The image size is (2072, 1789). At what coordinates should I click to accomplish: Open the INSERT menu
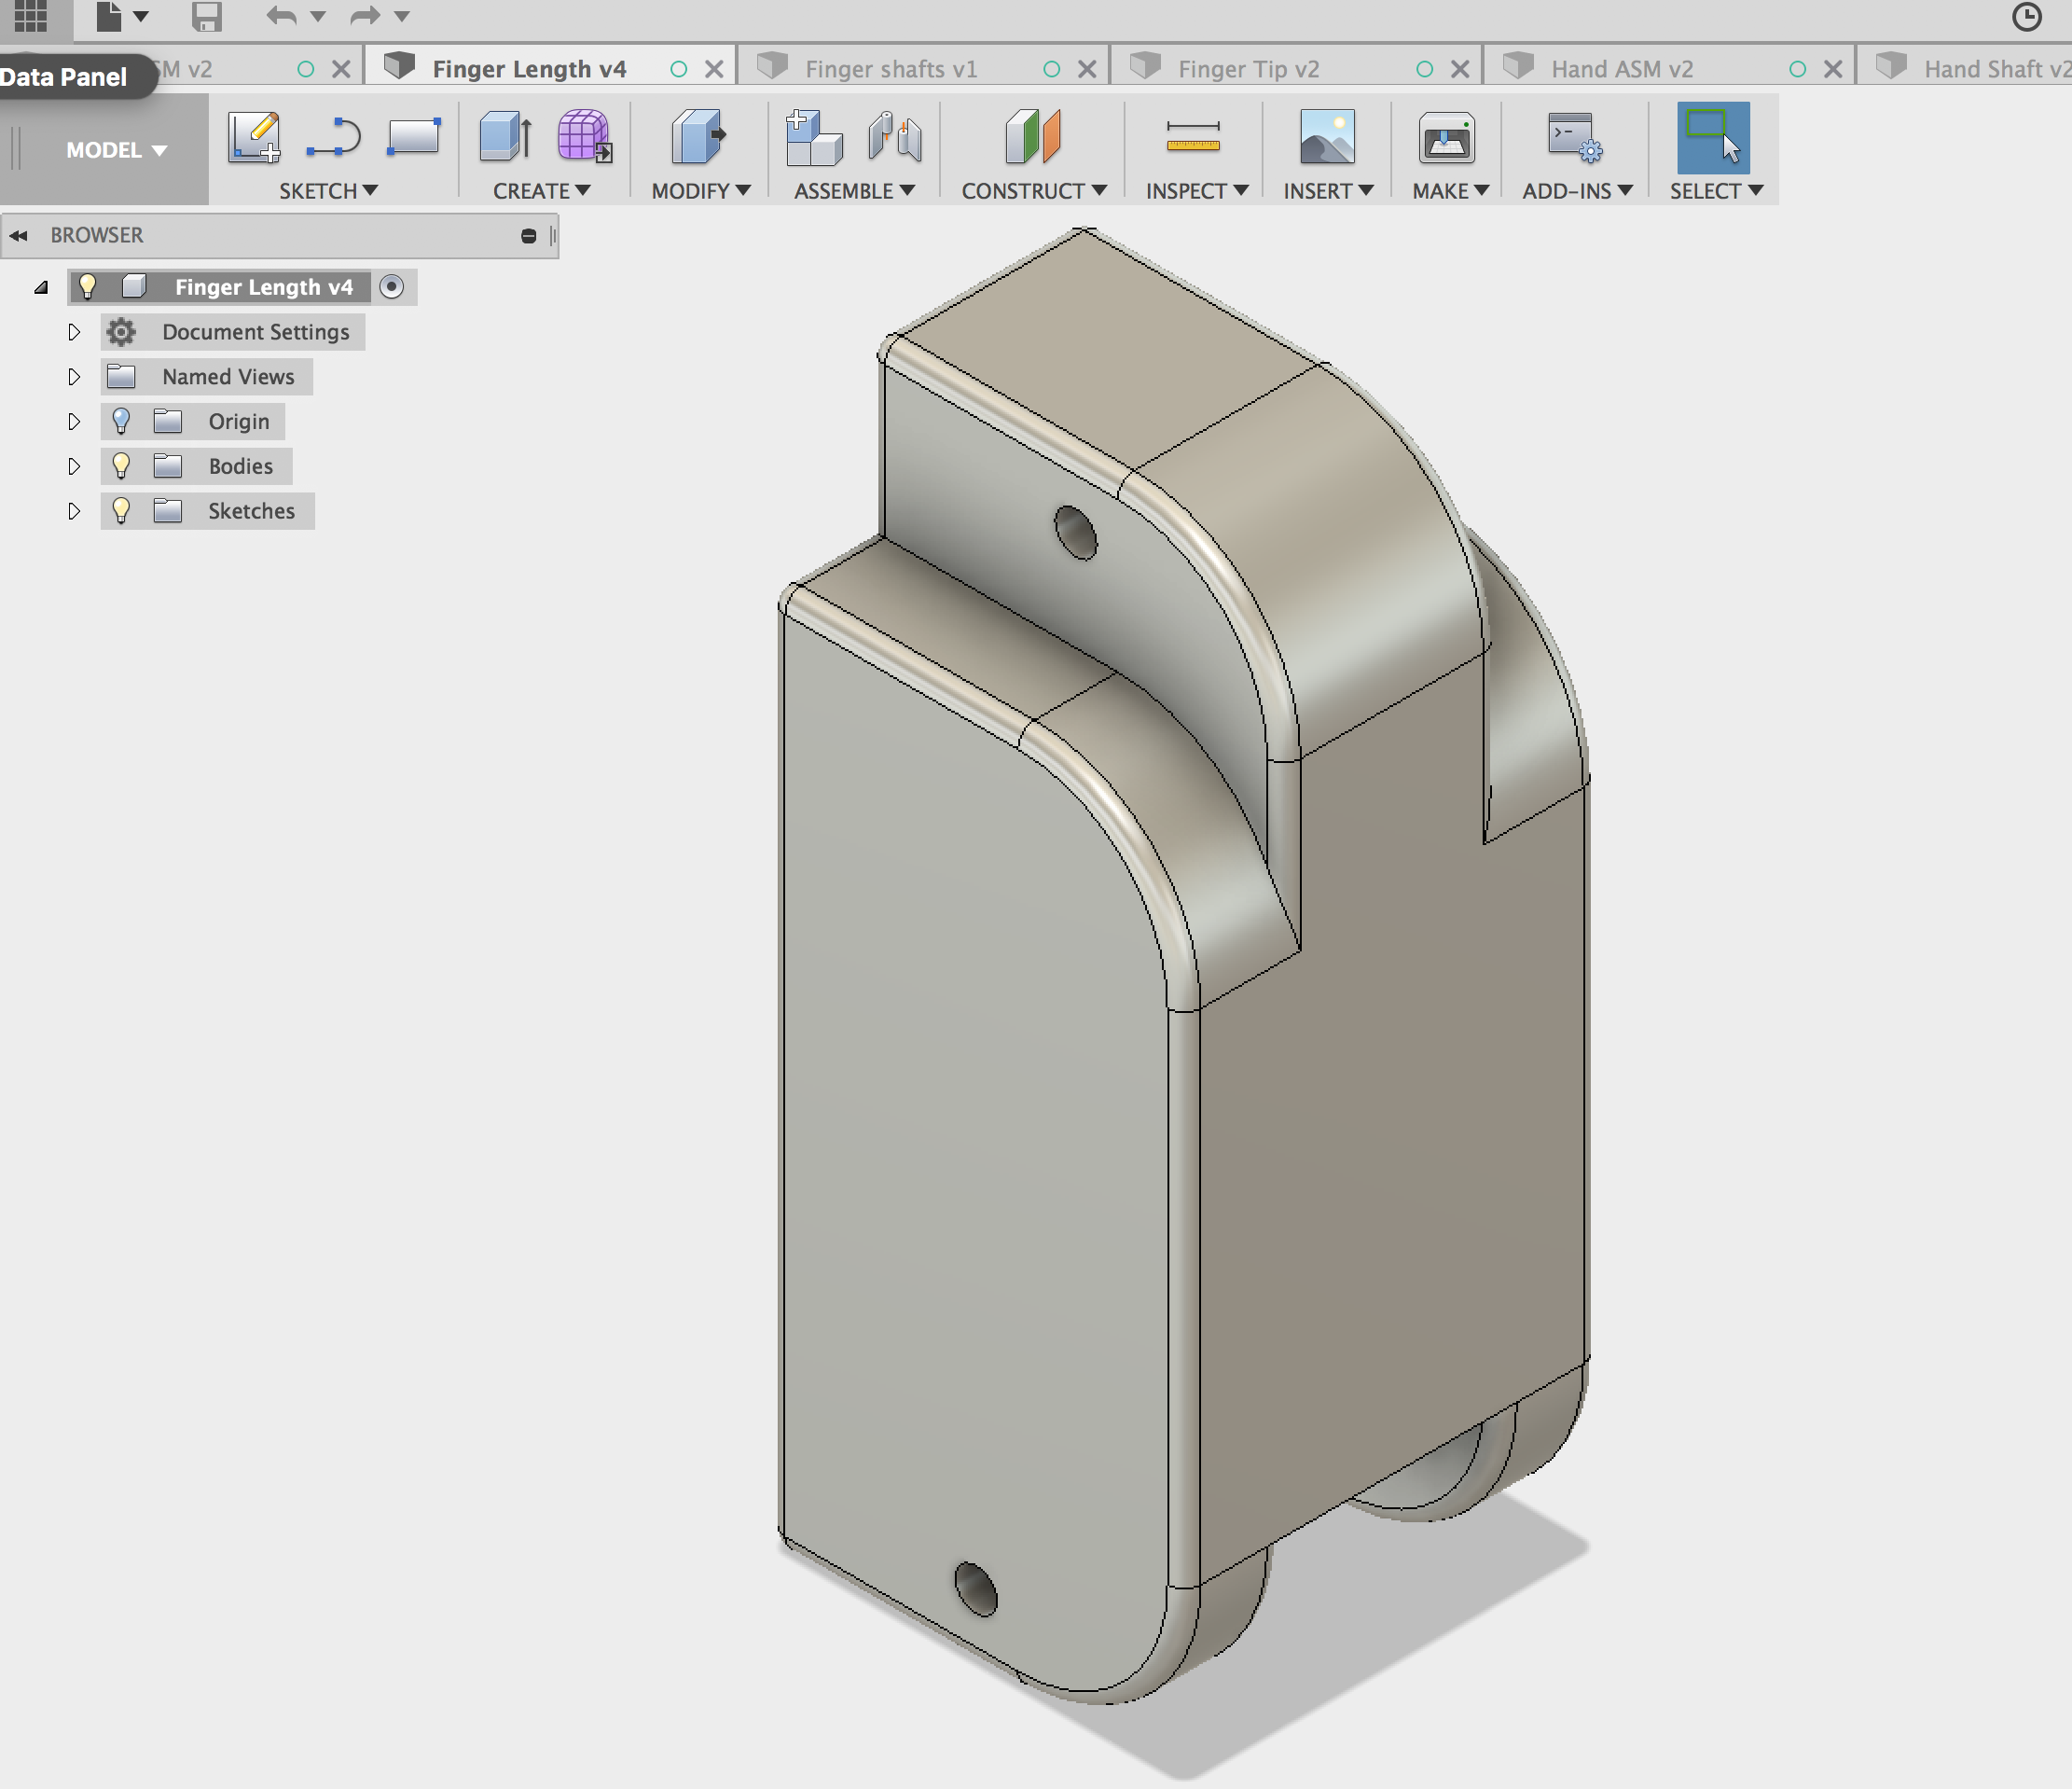tap(1328, 190)
